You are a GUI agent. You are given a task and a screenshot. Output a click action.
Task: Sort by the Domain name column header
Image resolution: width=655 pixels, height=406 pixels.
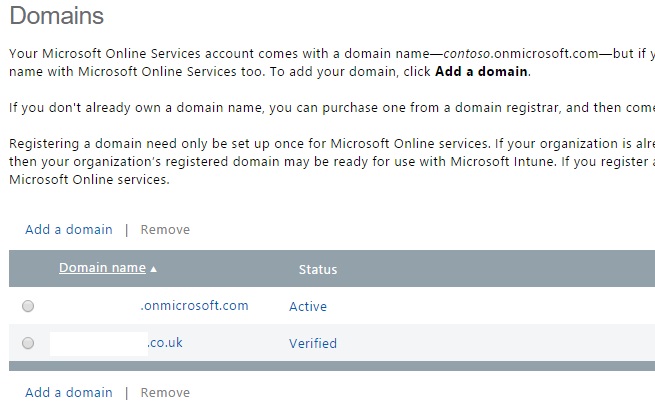coord(102,268)
